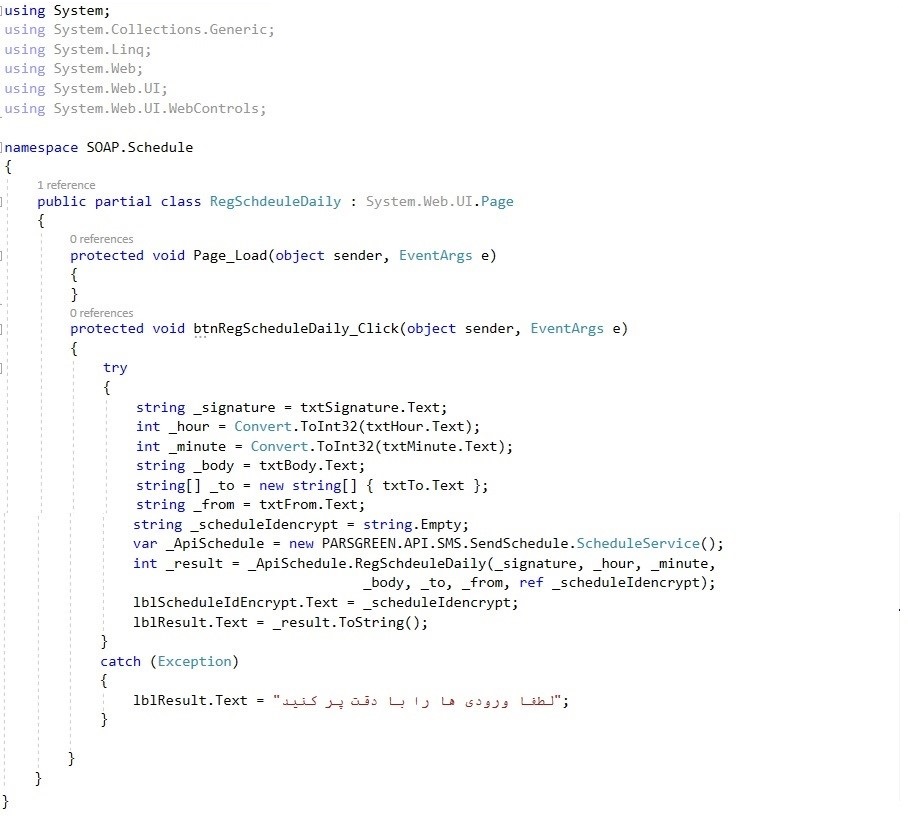Image resolution: width=908 pixels, height=830 pixels.
Task: Click Convert in the _hour assignment line
Action: (x=262, y=426)
